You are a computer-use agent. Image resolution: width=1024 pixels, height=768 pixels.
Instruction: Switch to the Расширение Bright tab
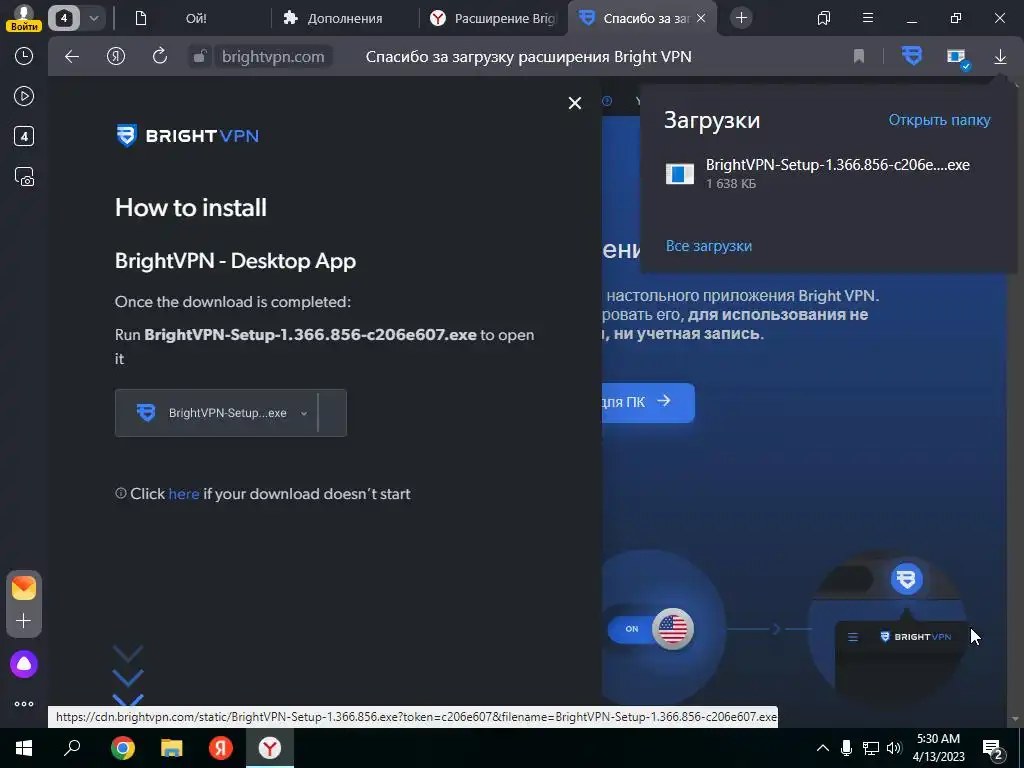[494, 18]
